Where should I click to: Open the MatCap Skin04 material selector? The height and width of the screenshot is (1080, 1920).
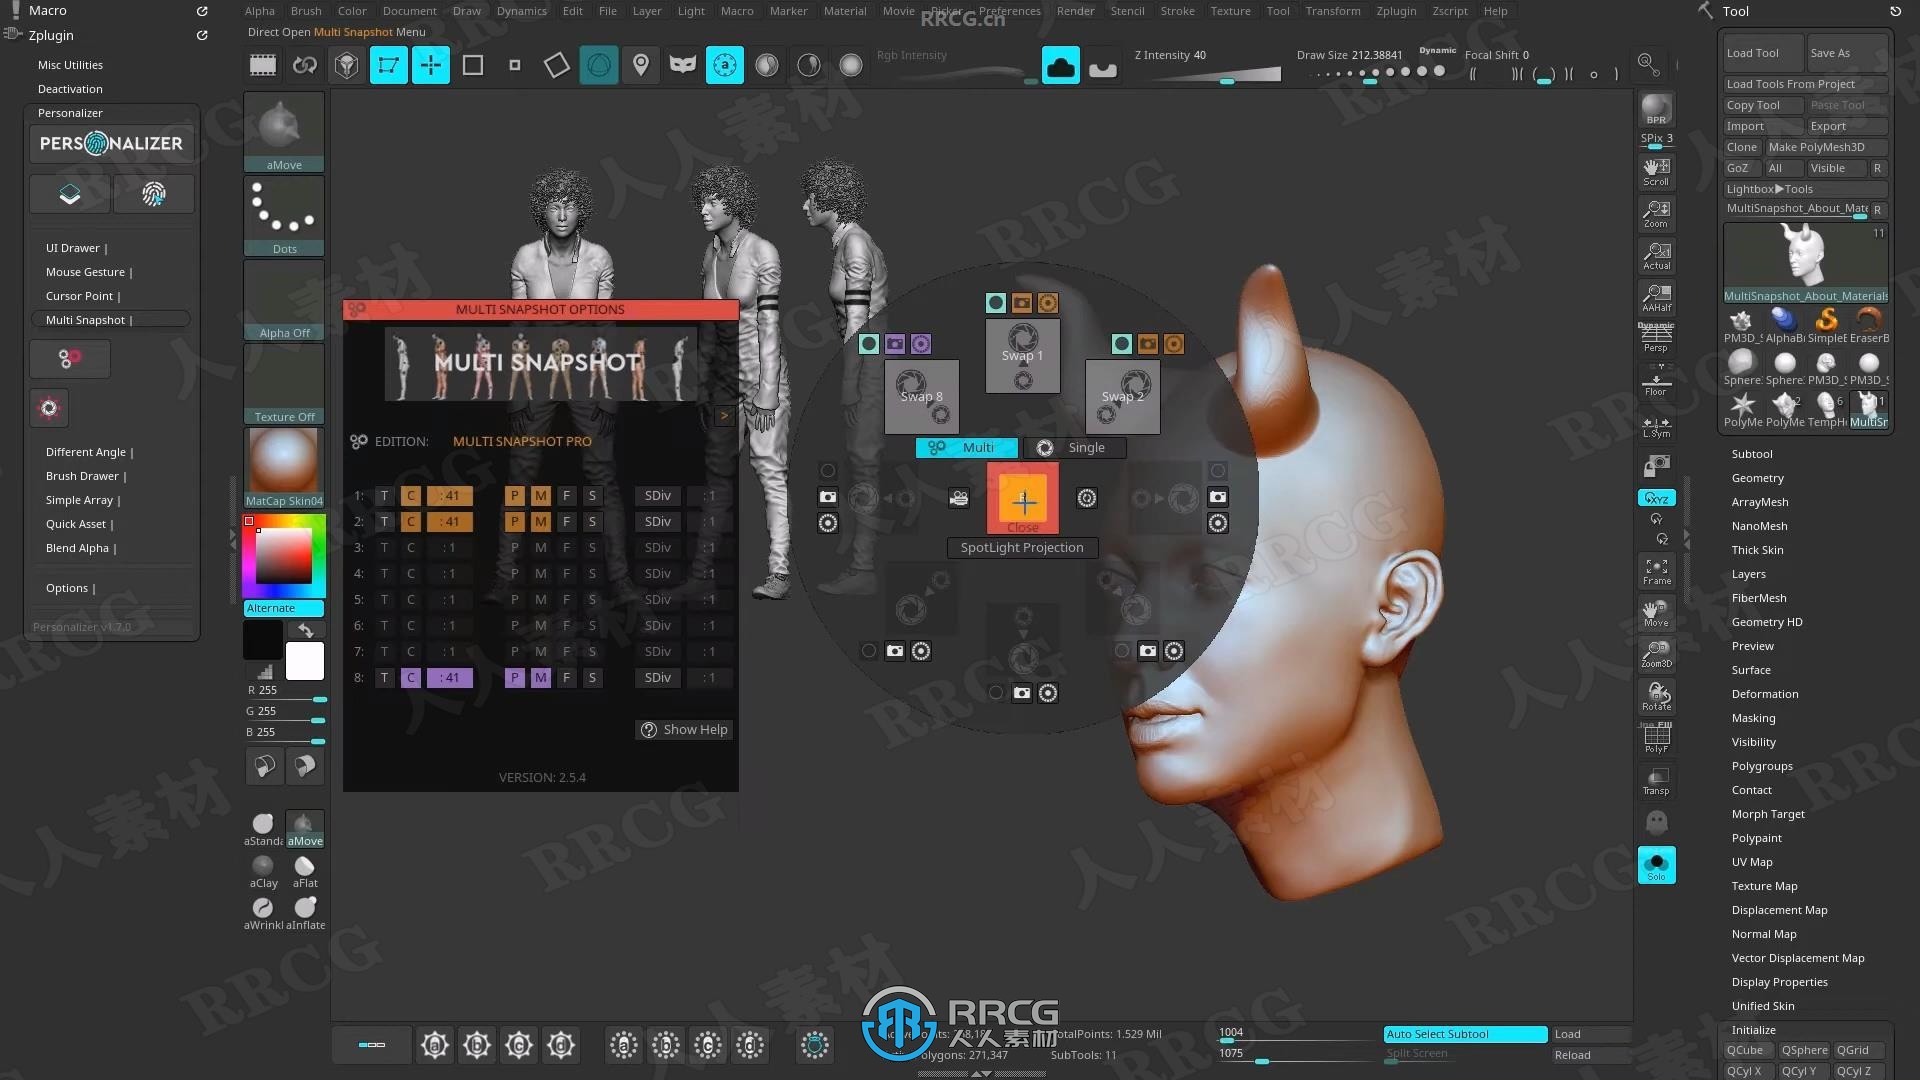[x=284, y=468]
